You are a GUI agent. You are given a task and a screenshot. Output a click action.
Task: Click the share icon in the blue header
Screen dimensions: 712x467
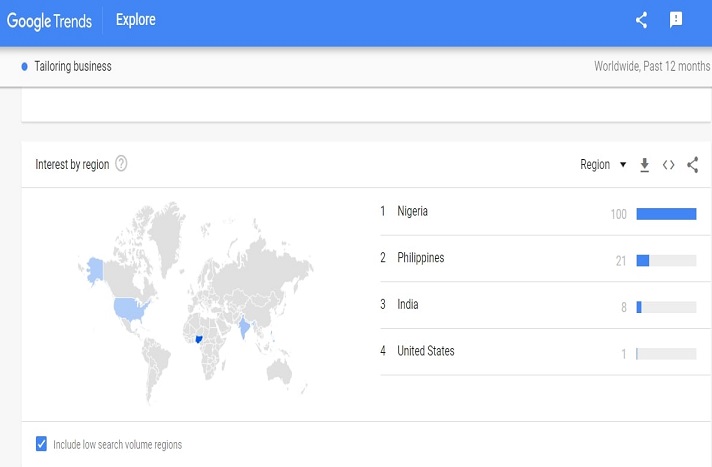642,20
